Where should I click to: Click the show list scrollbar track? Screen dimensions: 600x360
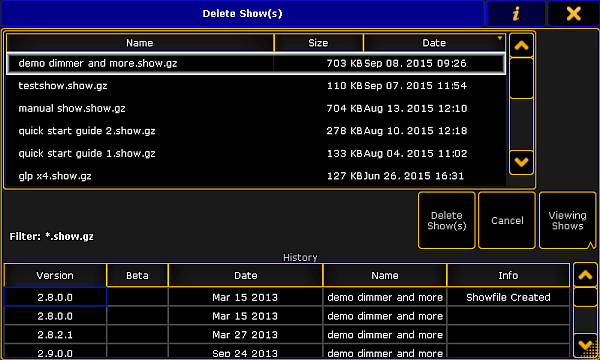pos(521,124)
